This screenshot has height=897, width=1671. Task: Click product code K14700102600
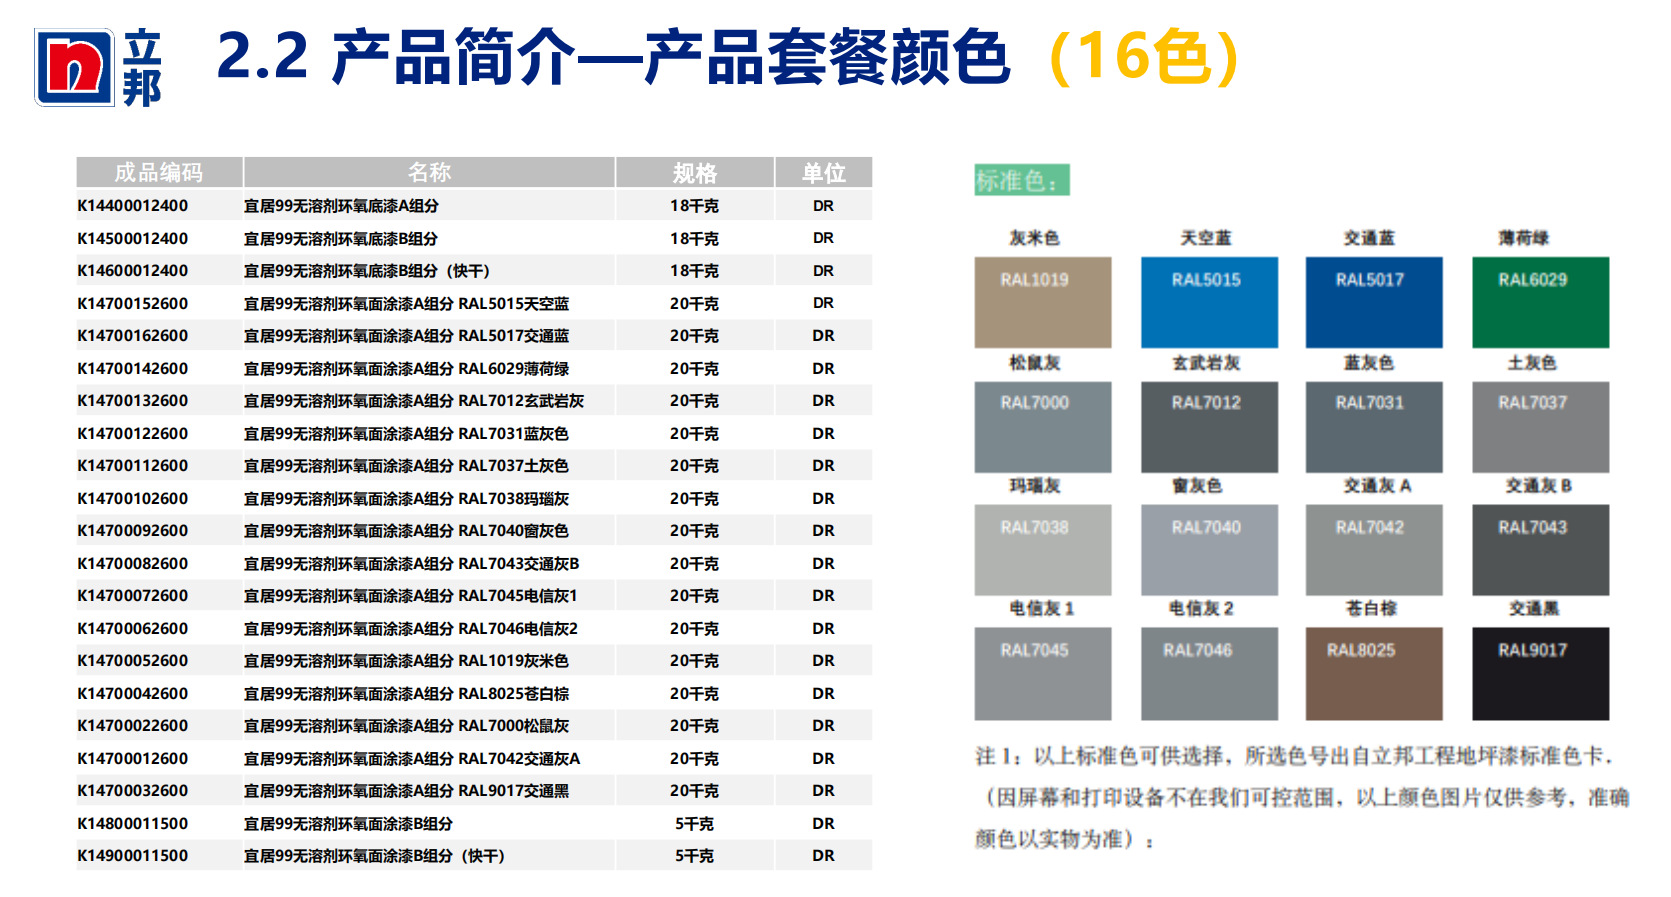[x=133, y=498]
